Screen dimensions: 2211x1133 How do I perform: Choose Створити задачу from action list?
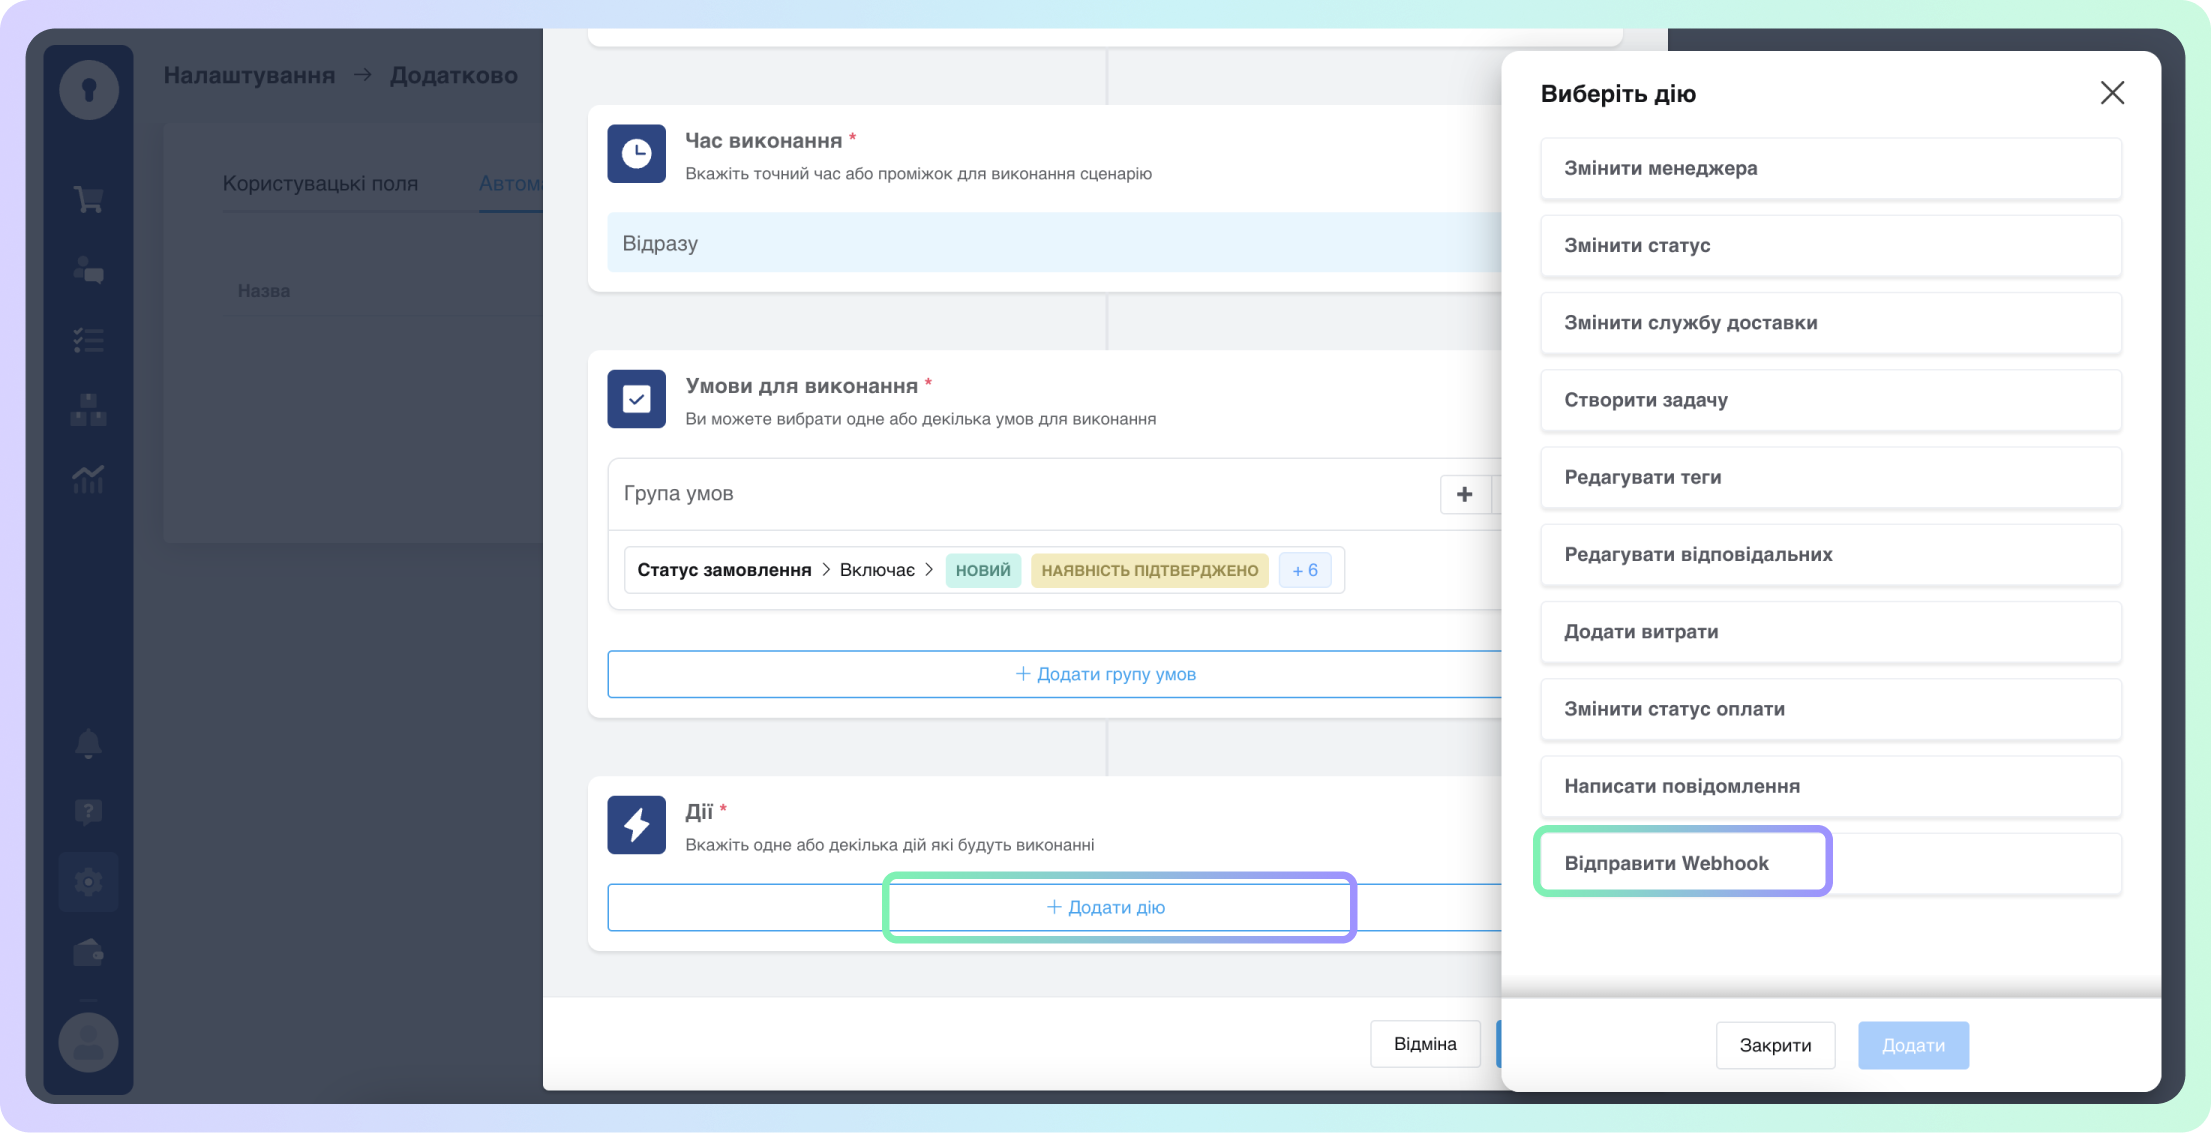[x=1830, y=400]
